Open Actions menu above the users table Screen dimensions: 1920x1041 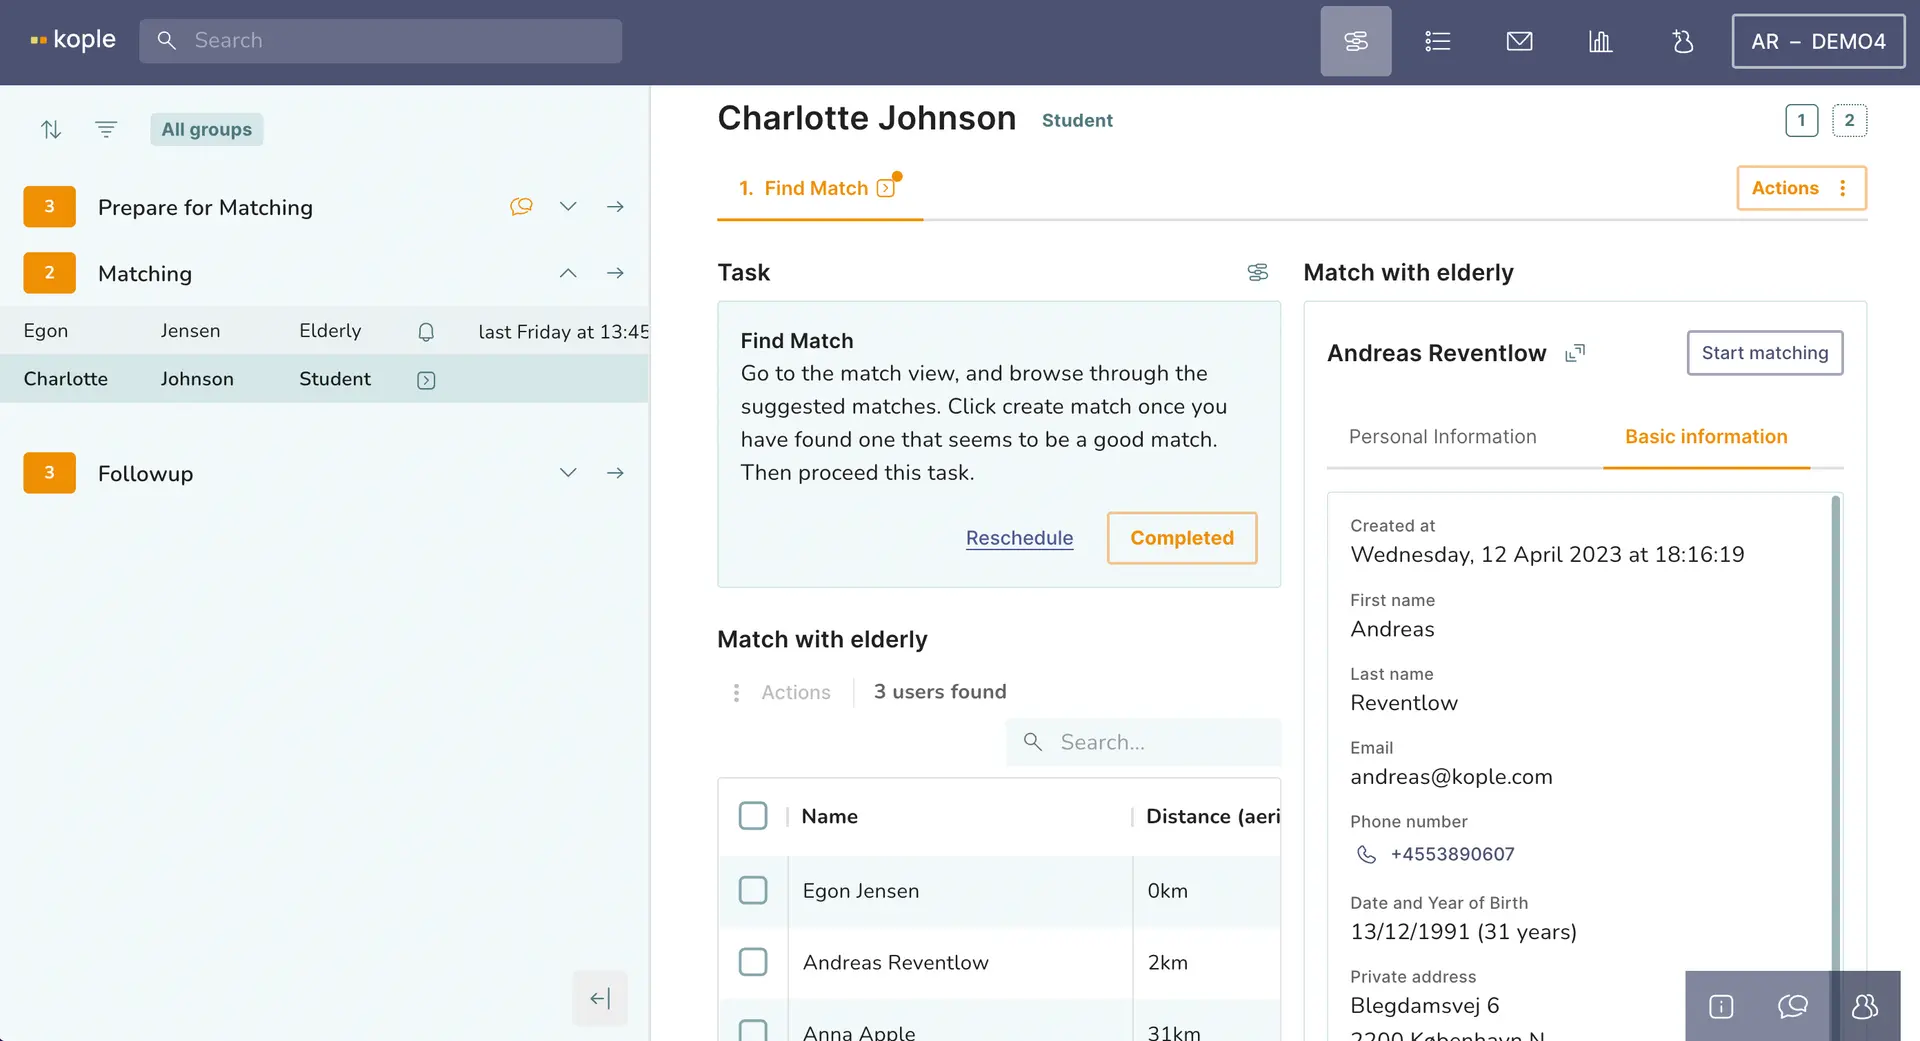click(782, 692)
